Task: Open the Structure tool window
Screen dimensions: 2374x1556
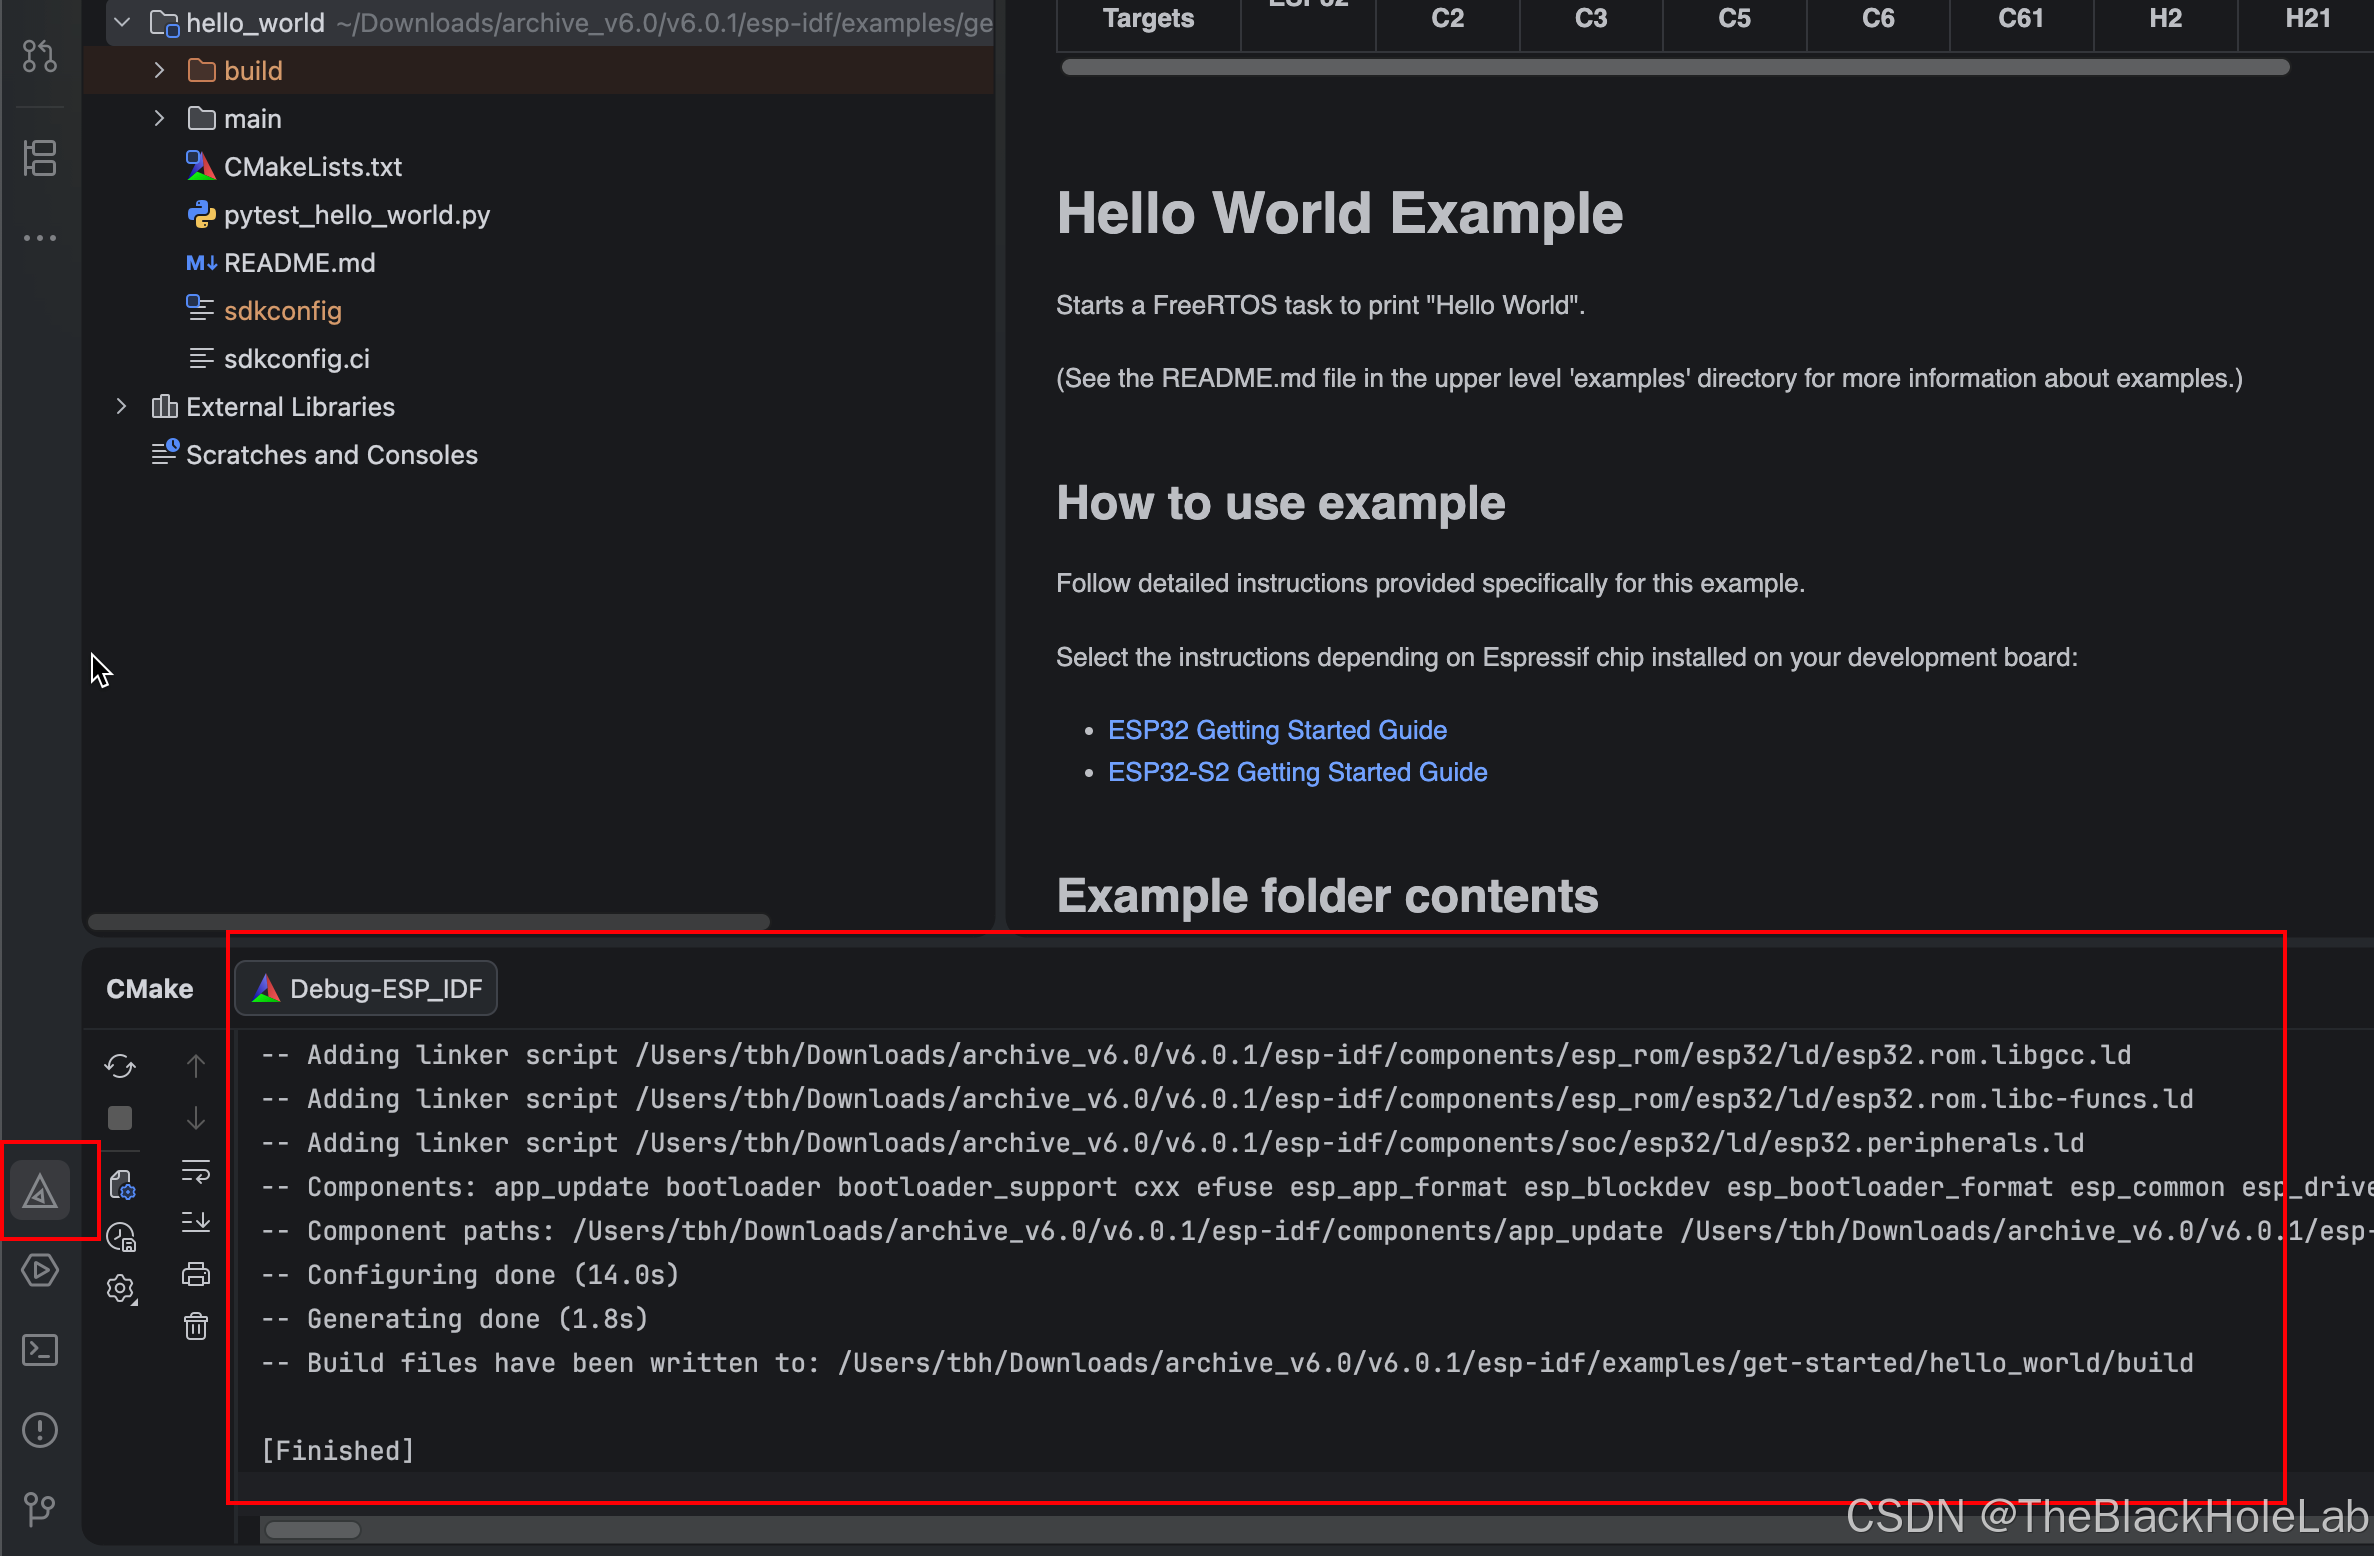Action: pos(40,157)
